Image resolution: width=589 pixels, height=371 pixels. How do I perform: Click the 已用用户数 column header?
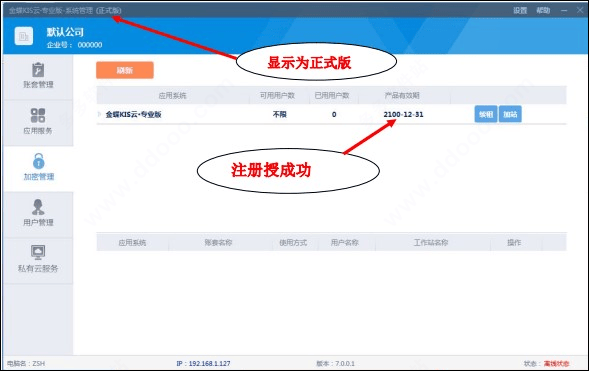332,95
